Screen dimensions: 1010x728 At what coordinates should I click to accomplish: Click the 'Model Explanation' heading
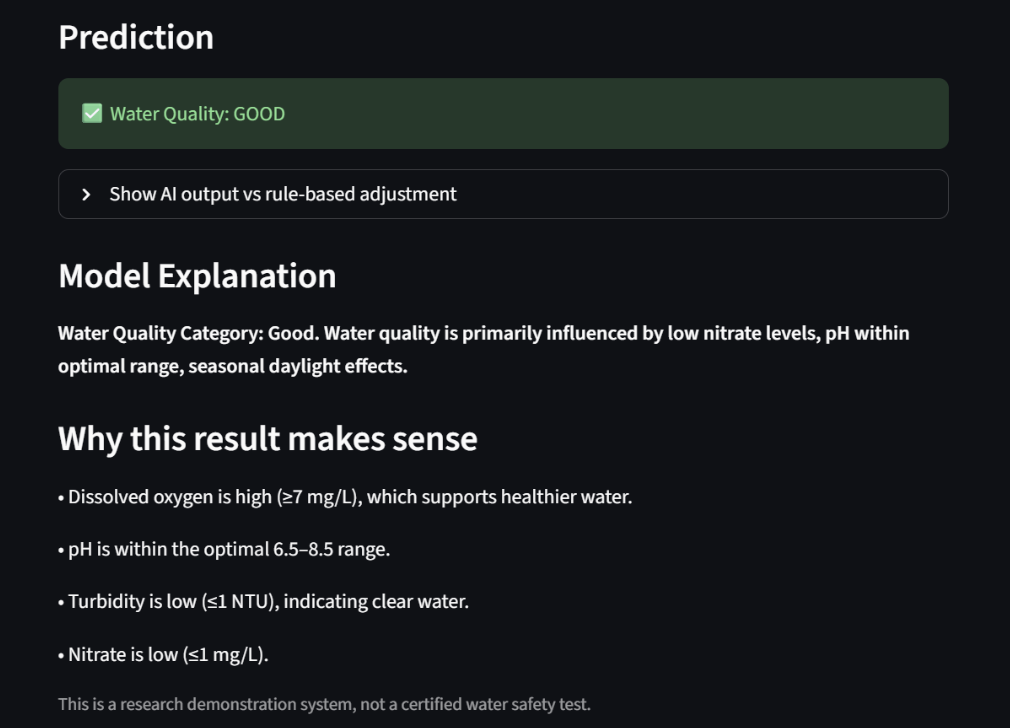pyautogui.click(x=197, y=276)
